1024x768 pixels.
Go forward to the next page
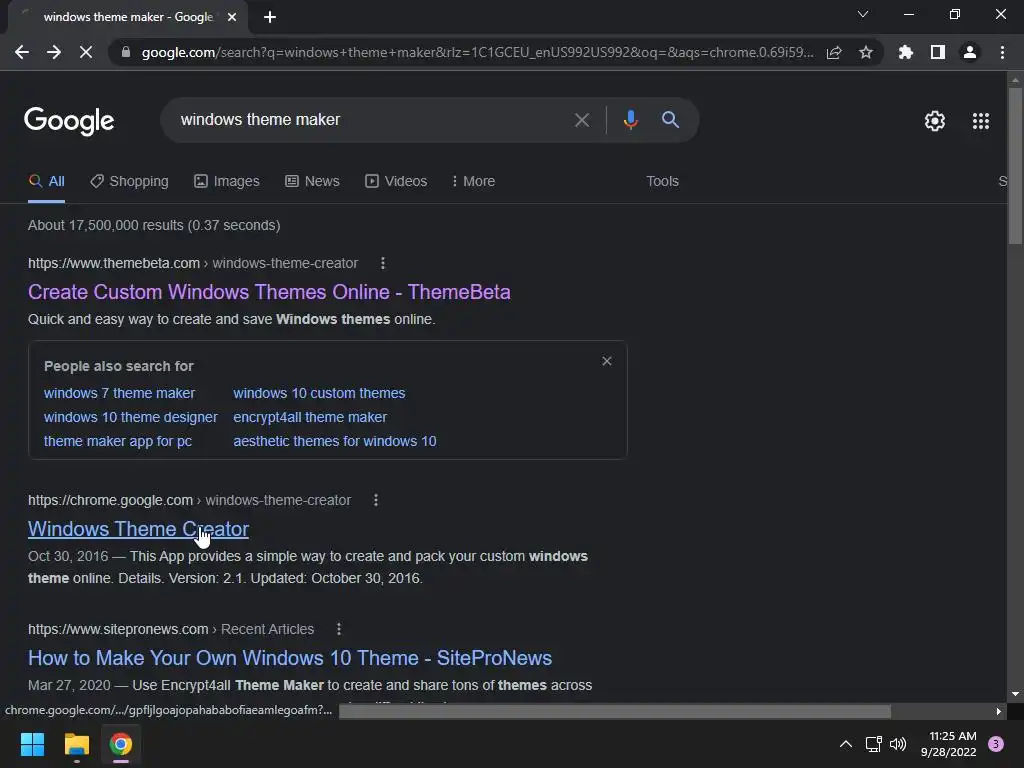point(54,52)
